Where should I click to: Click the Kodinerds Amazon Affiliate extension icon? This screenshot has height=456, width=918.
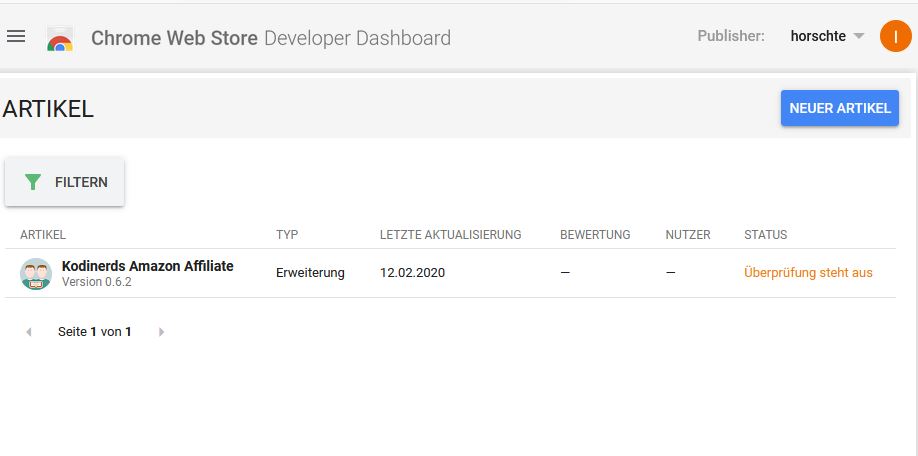pyautogui.click(x=36, y=273)
